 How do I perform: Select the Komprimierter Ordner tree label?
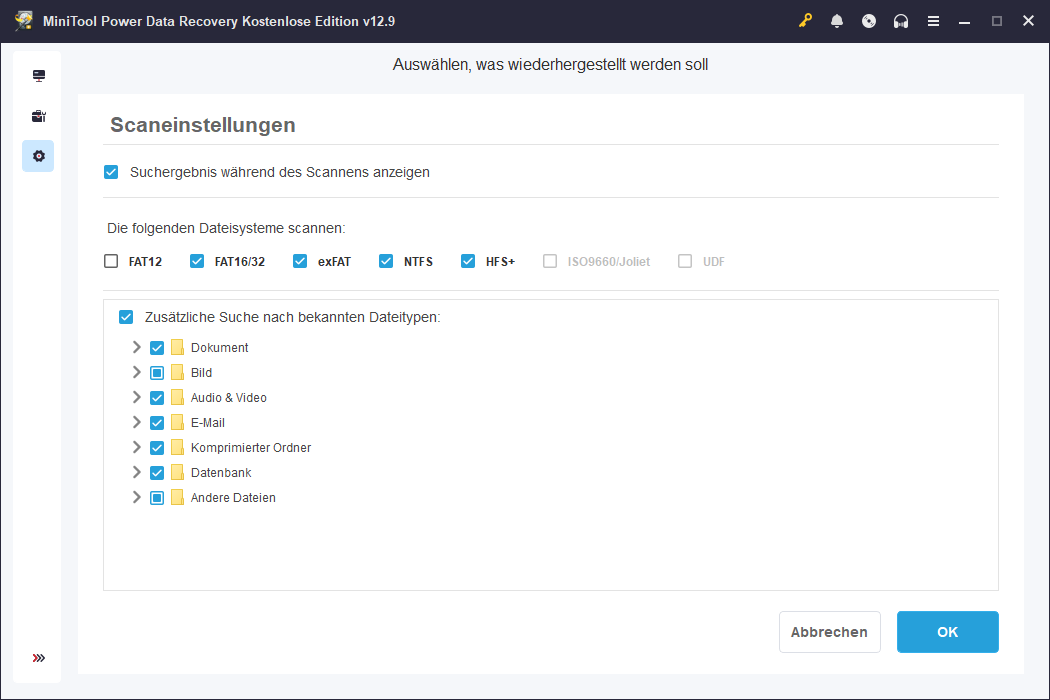point(251,447)
